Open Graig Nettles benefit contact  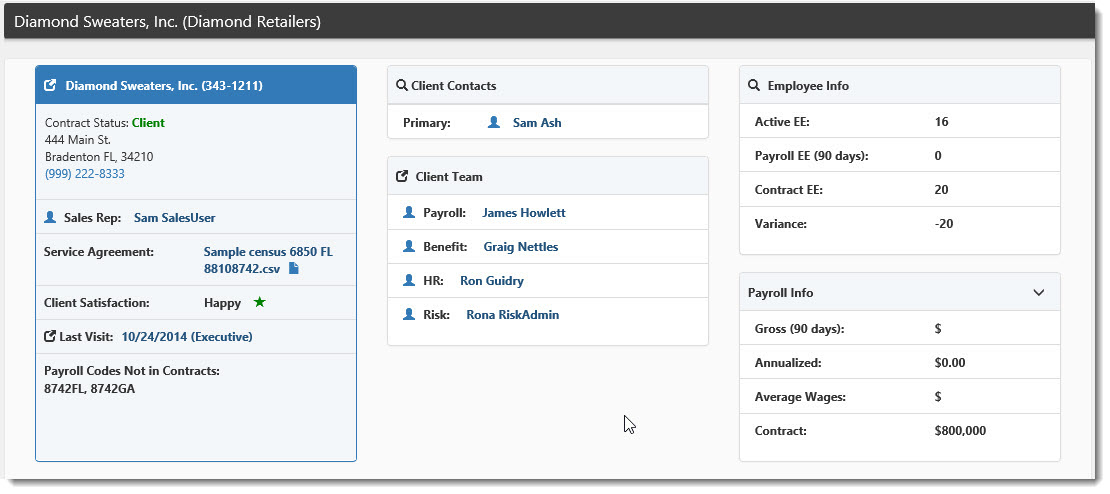click(521, 246)
